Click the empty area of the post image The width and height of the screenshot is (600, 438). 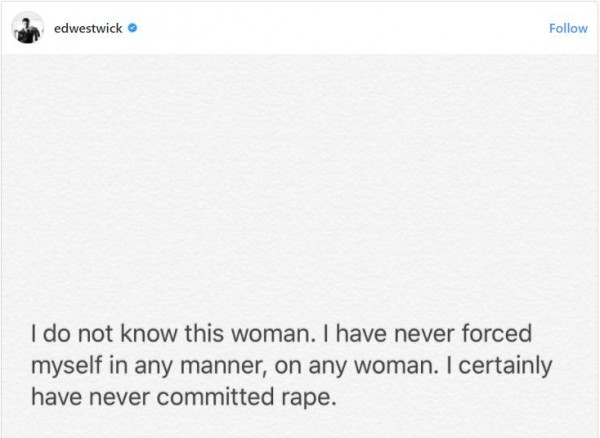[x=300, y=180]
